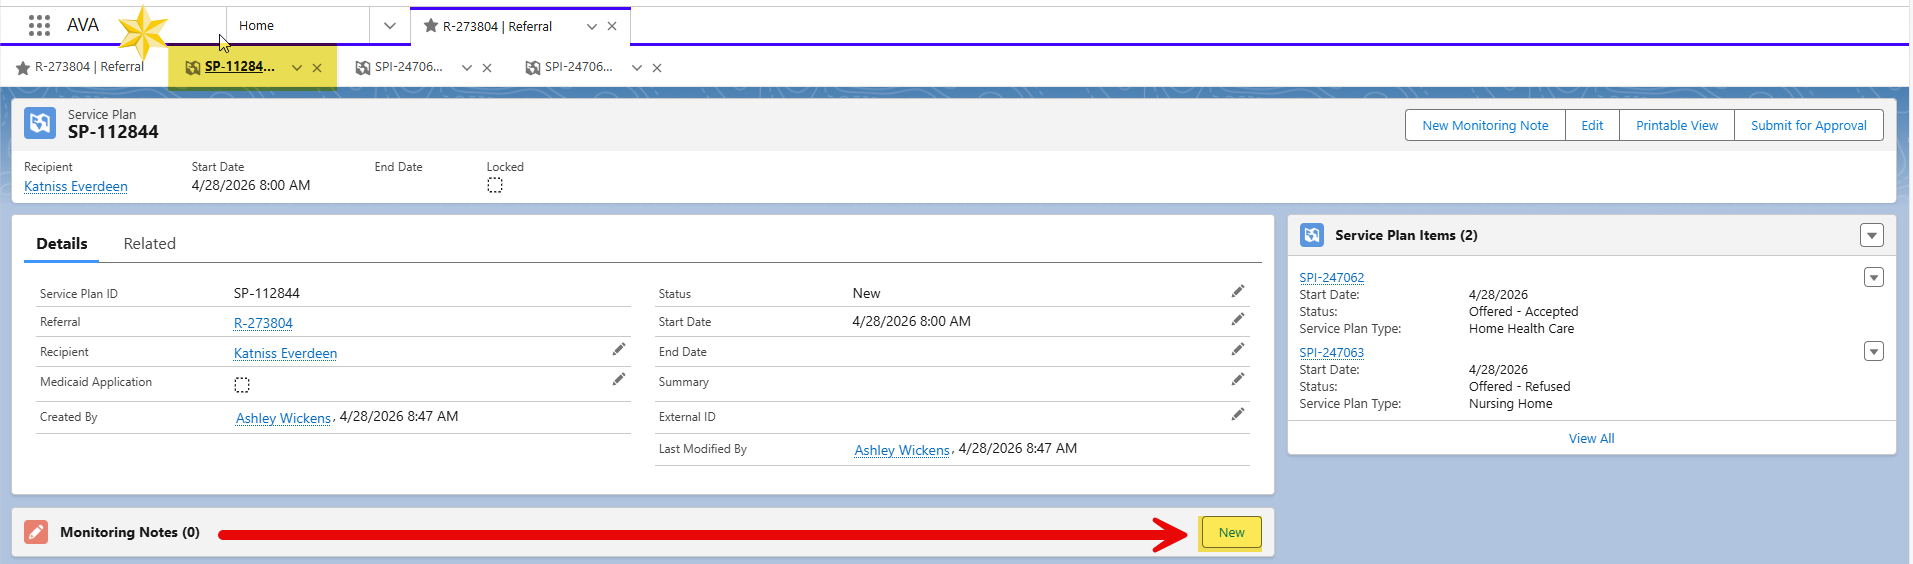1913x564 pixels.
Task: Close the first SPI-24706 subtab
Action: (487, 68)
